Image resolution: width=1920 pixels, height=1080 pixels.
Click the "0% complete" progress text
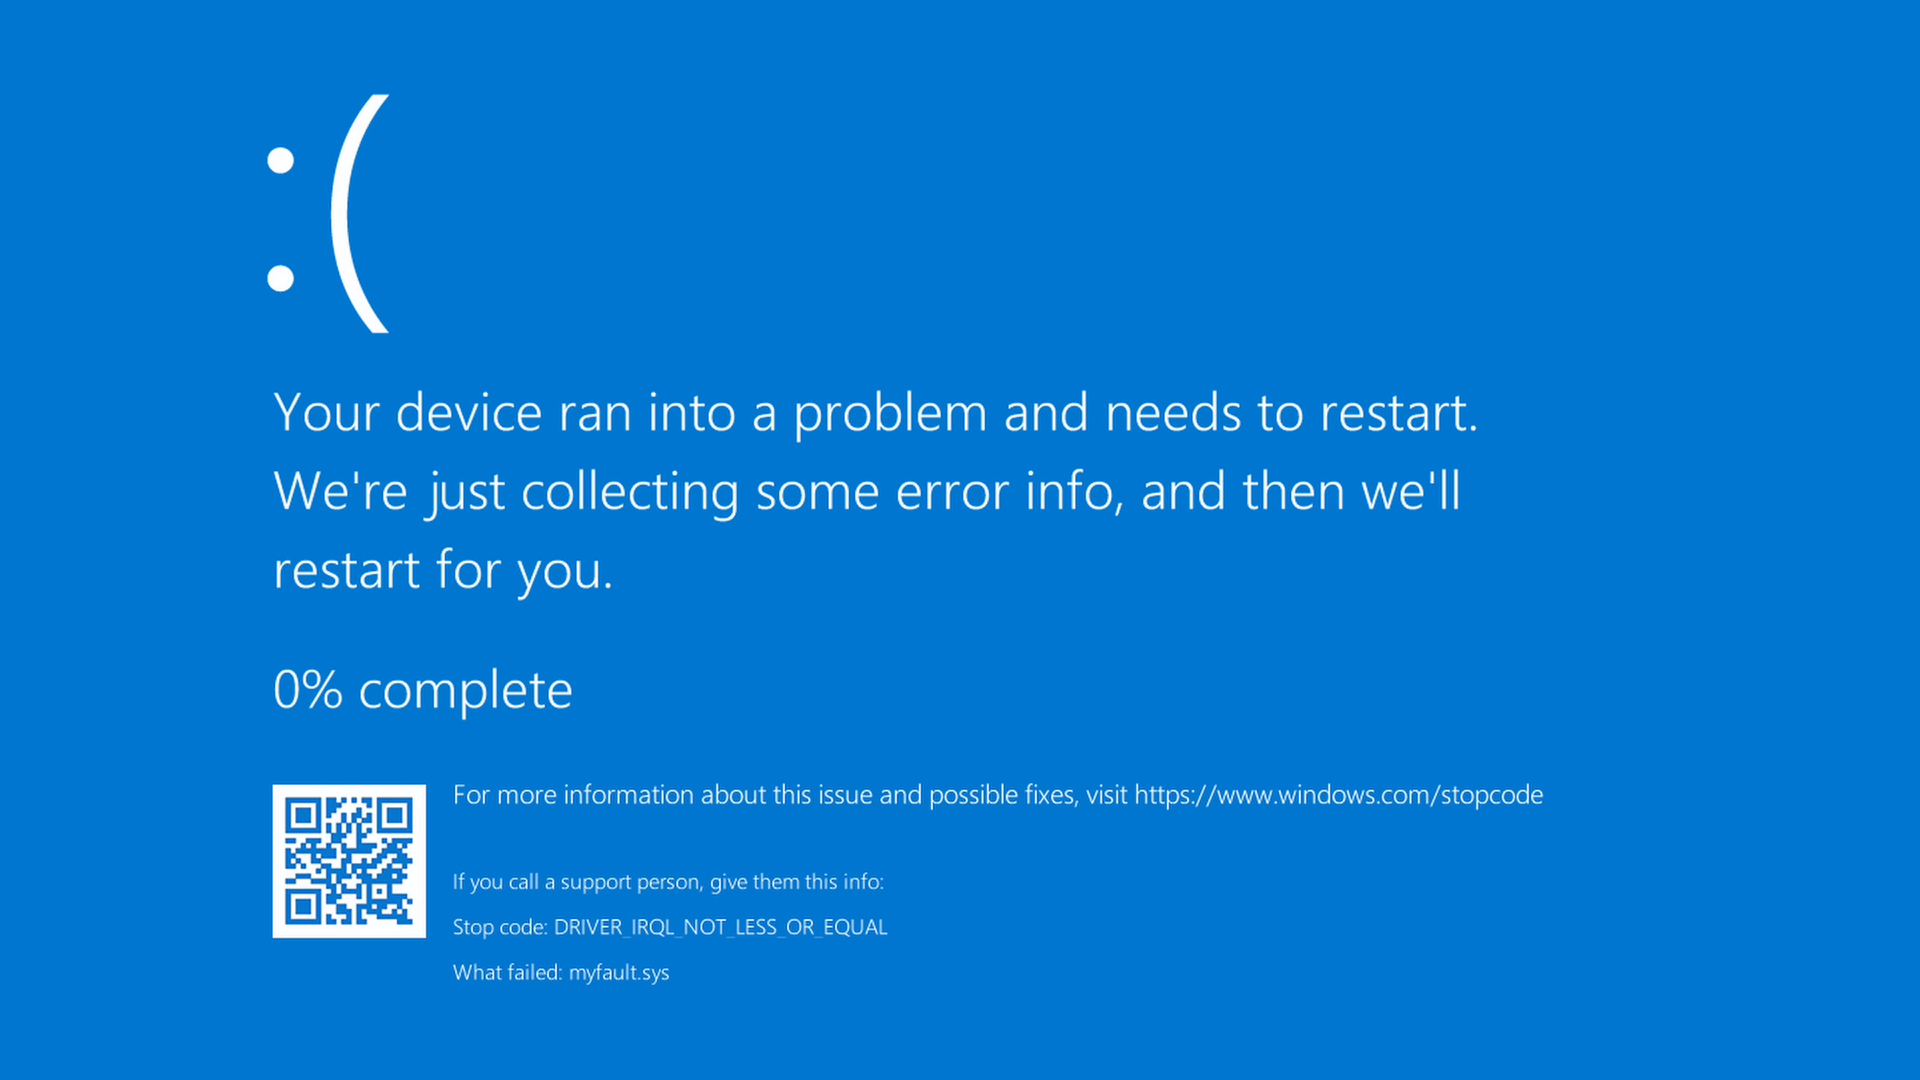[x=423, y=690]
